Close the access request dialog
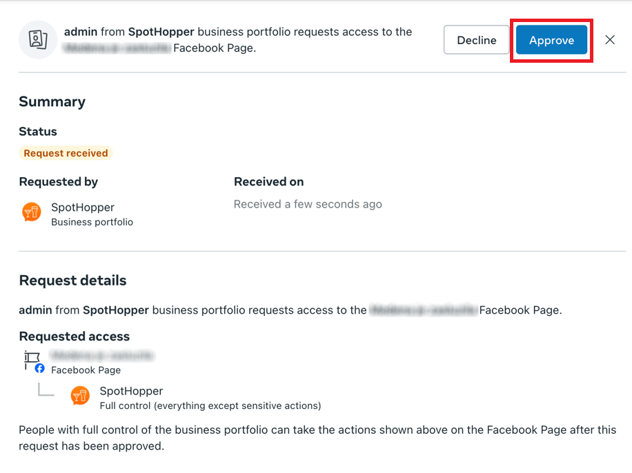 point(610,39)
